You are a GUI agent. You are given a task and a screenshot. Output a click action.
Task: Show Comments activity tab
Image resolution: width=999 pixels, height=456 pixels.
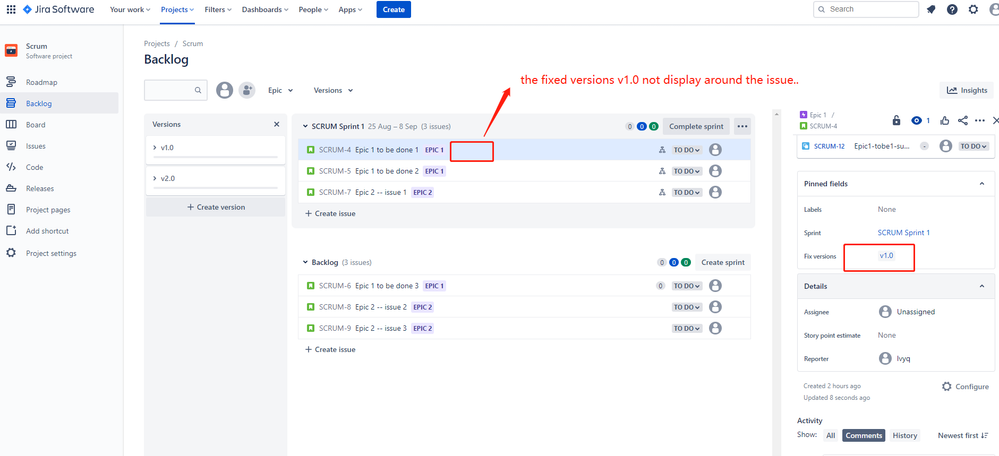pos(863,436)
